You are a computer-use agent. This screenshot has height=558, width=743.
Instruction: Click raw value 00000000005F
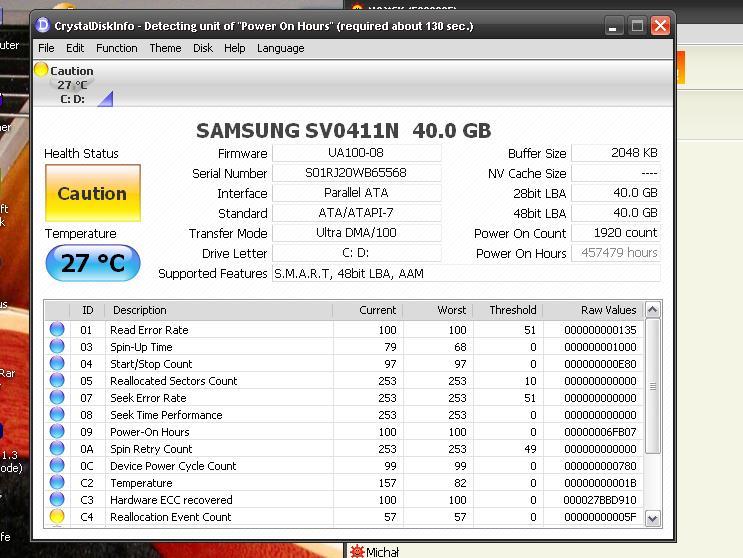[x=600, y=517]
